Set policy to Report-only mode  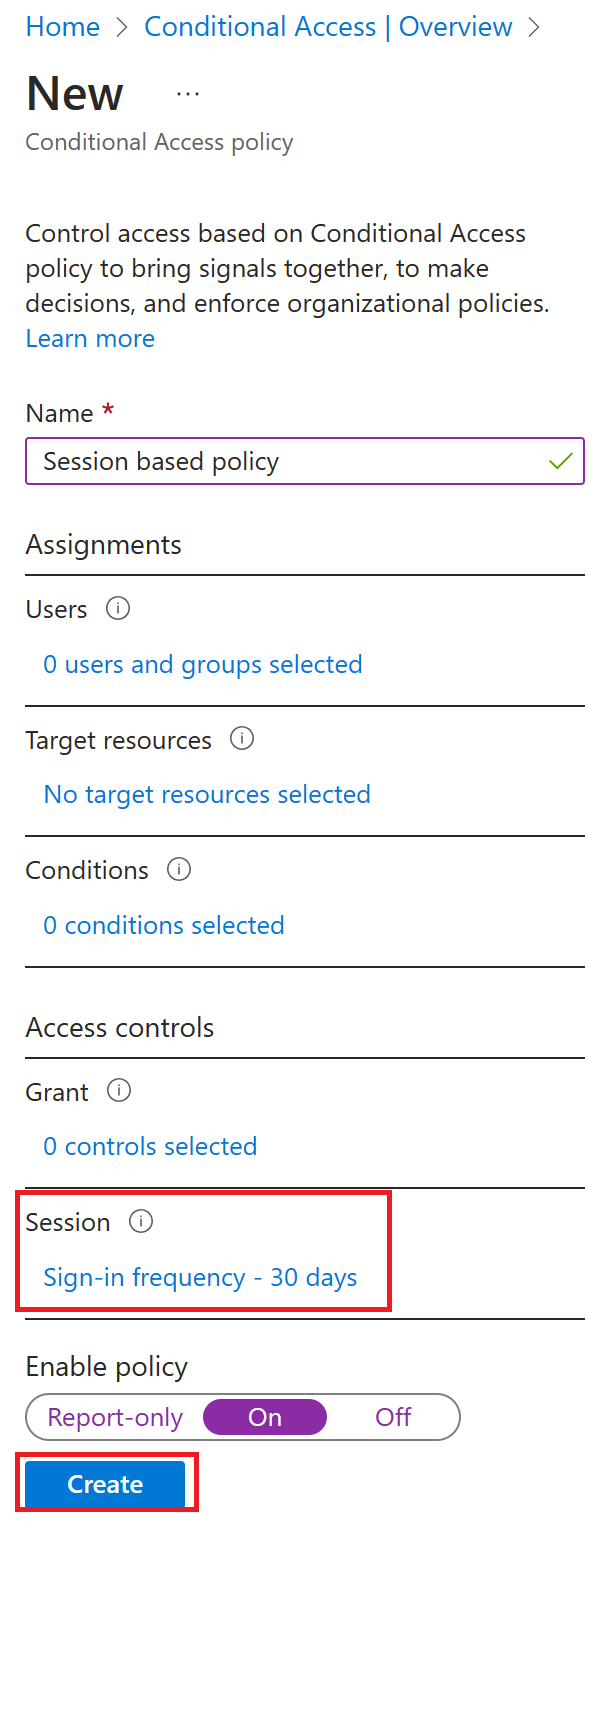pos(114,1417)
